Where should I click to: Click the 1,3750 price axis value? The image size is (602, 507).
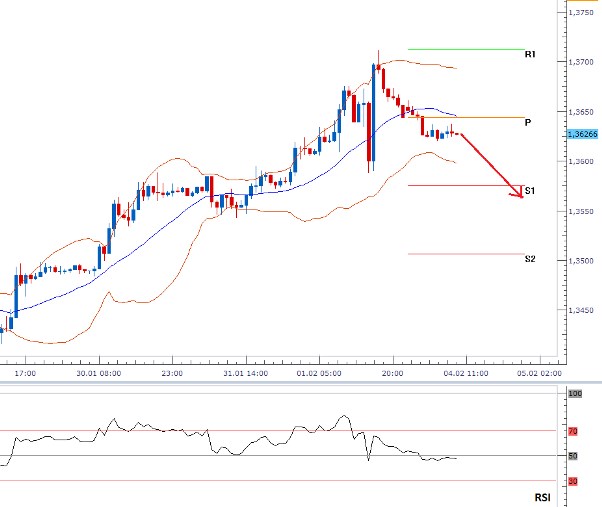581,12
